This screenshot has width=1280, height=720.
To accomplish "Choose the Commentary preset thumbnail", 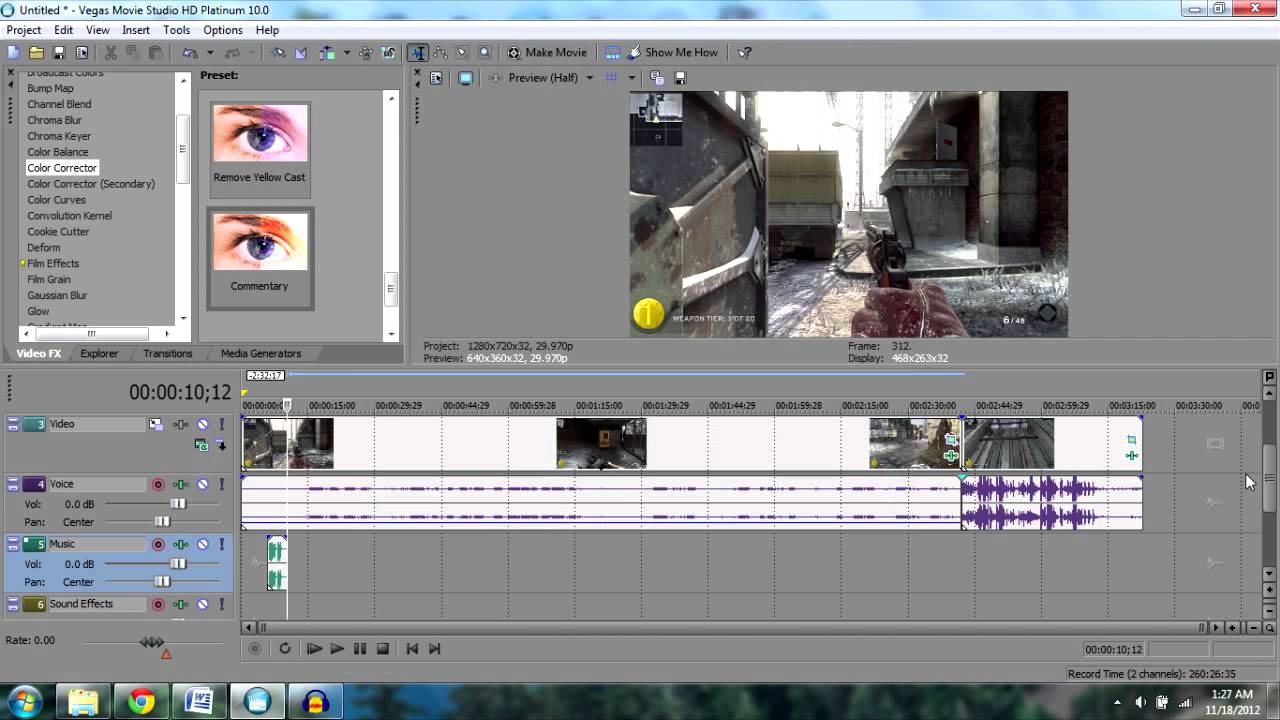I will pyautogui.click(x=259, y=241).
